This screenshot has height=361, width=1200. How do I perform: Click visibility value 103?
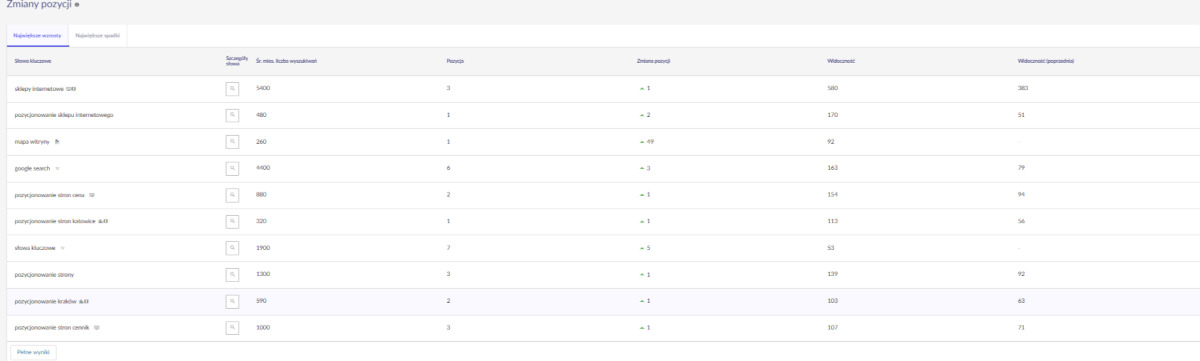pos(832,300)
